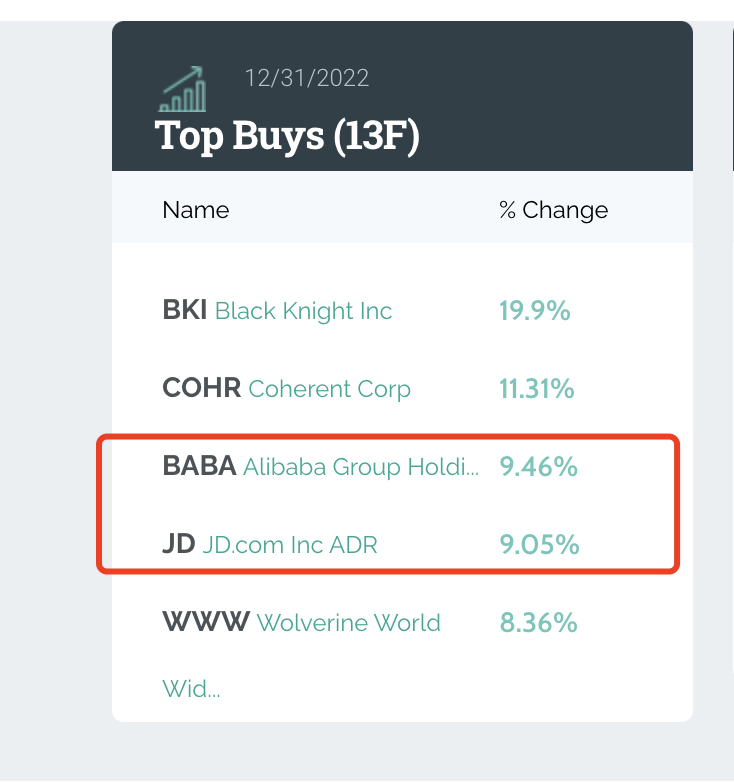
Task: Open the Black Knight Inc company link
Action: coord(304,311)
